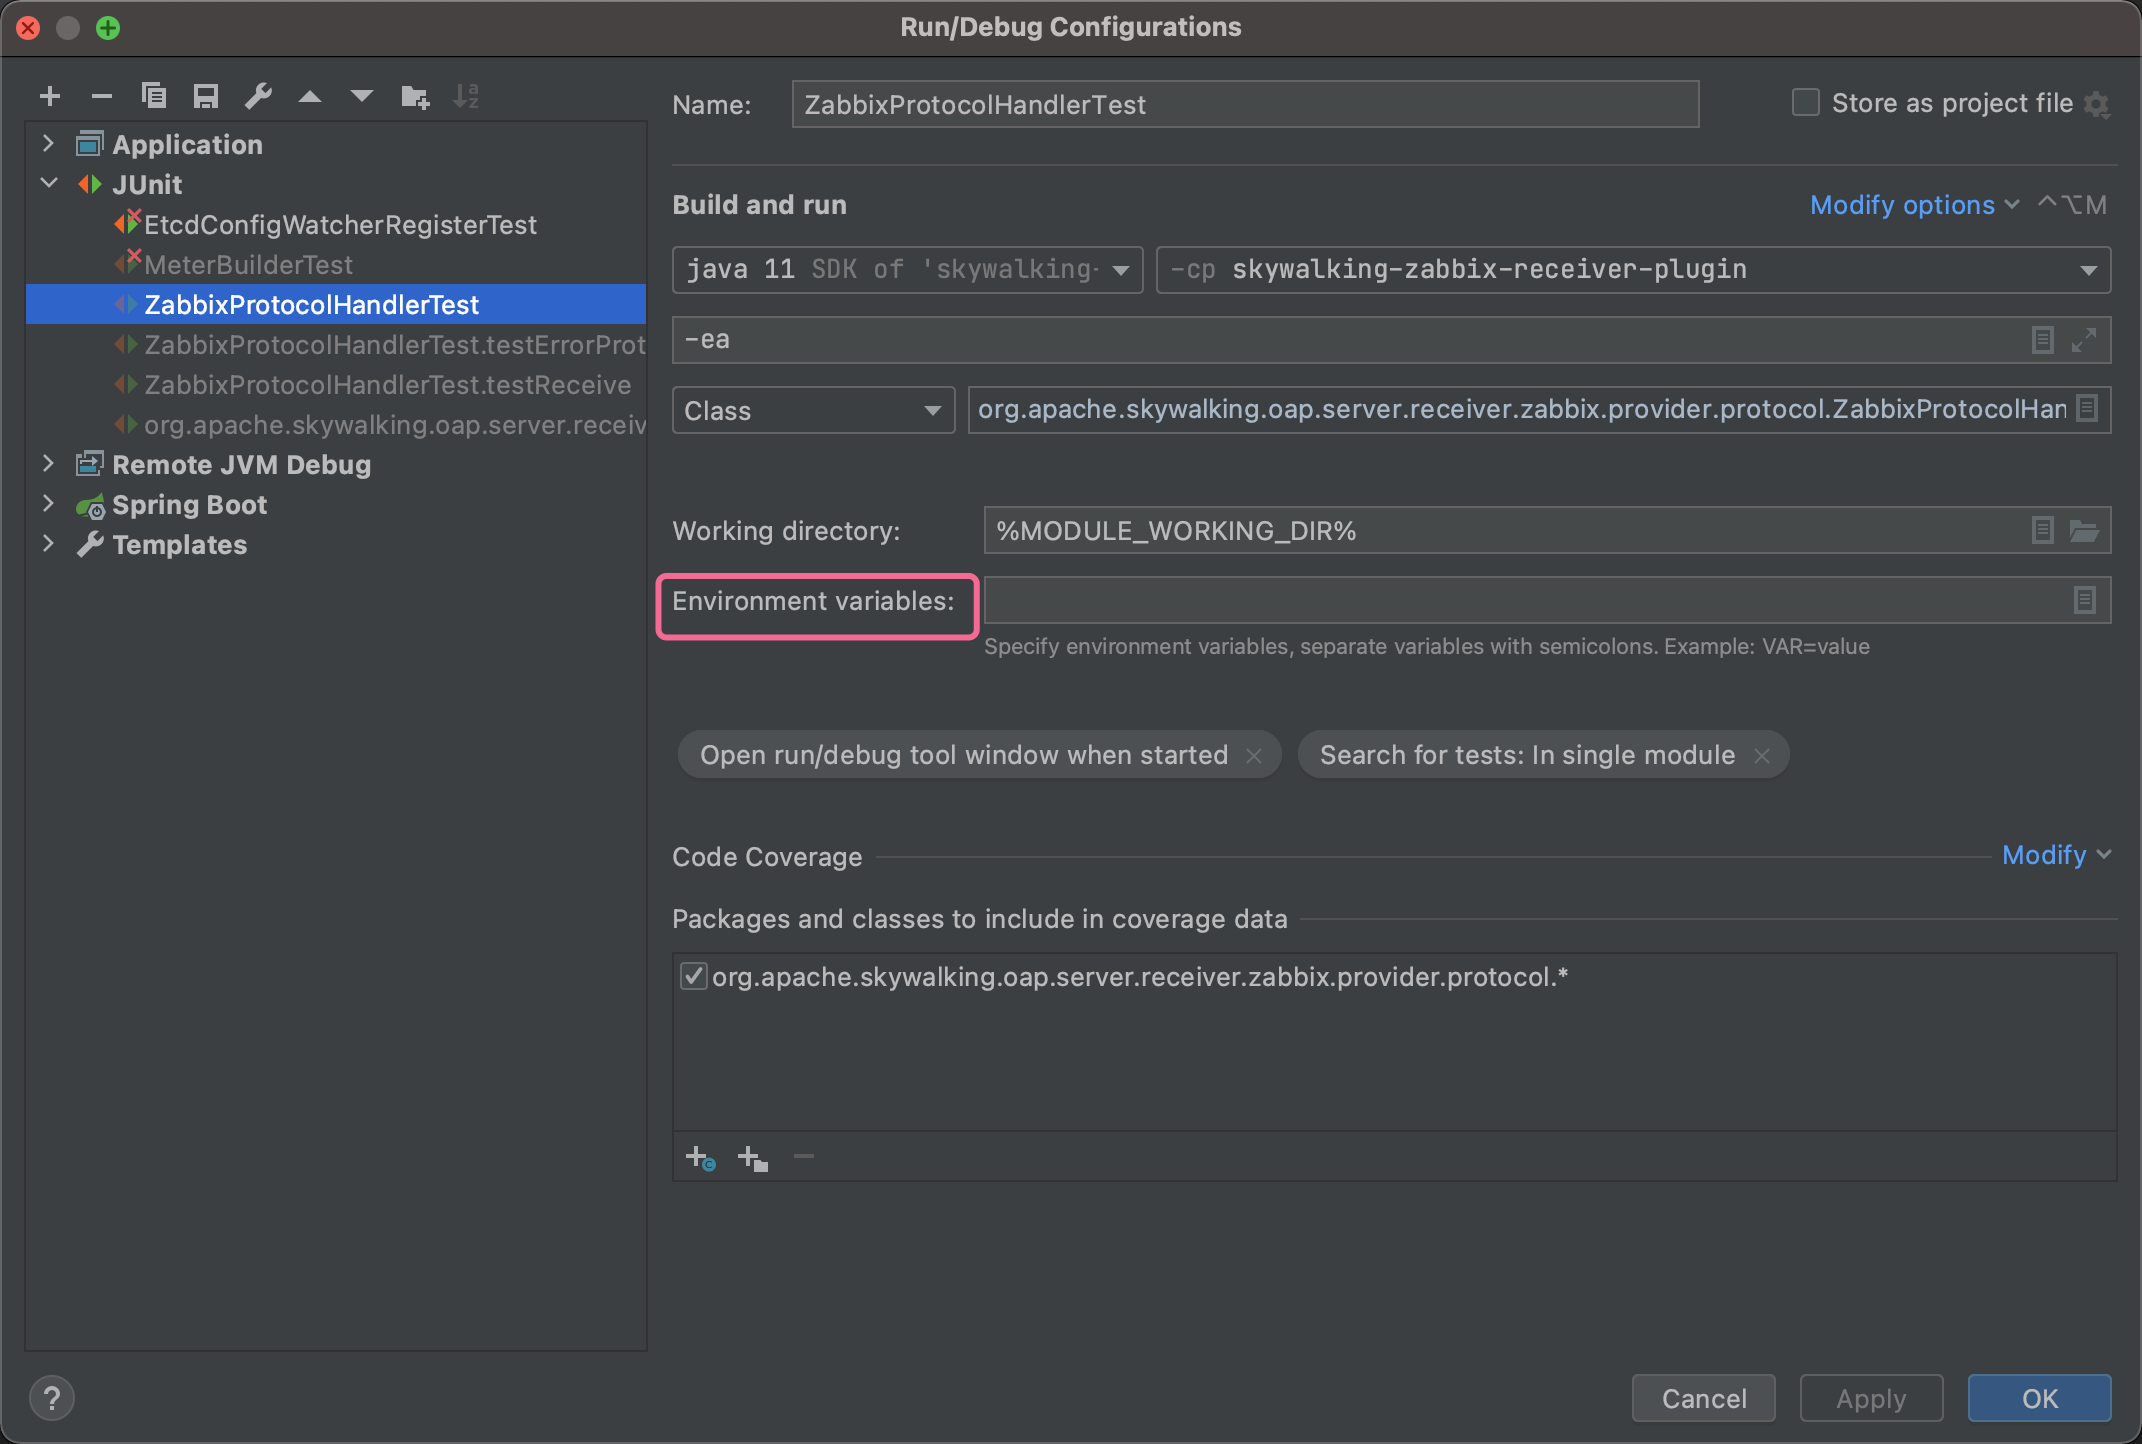Click the browse working directory folder icon
The width and height of the screenshot is (2142, 1444).
(2084, 531)
